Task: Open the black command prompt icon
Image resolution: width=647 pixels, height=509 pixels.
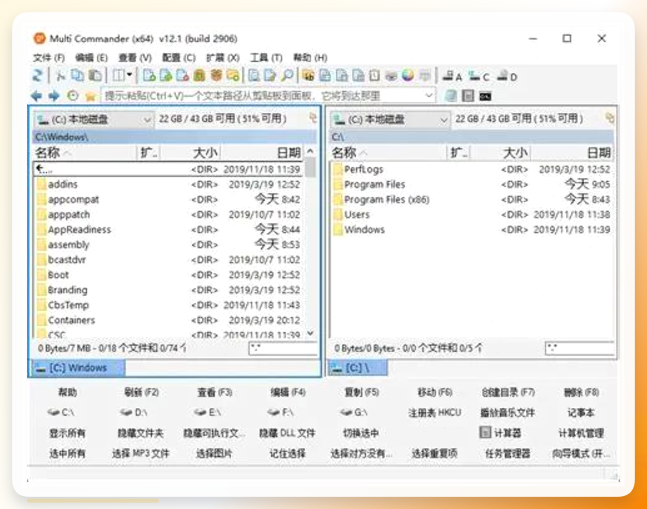Action: point(485,96)
